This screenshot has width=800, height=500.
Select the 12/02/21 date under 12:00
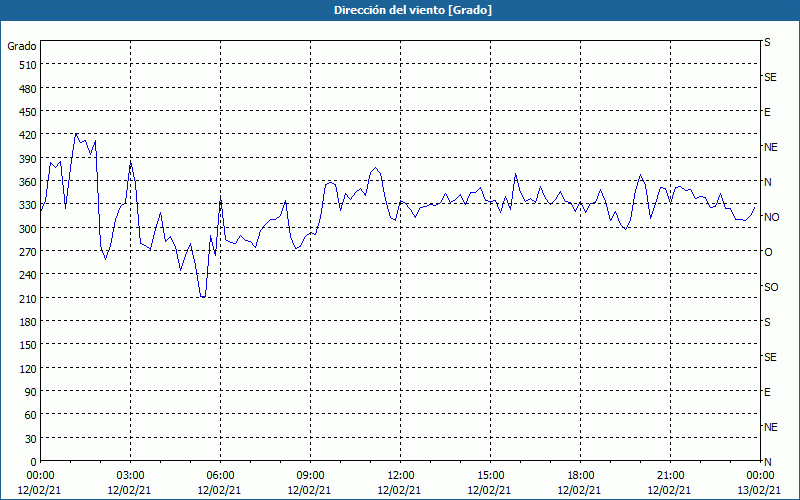(x=399, y=491)
